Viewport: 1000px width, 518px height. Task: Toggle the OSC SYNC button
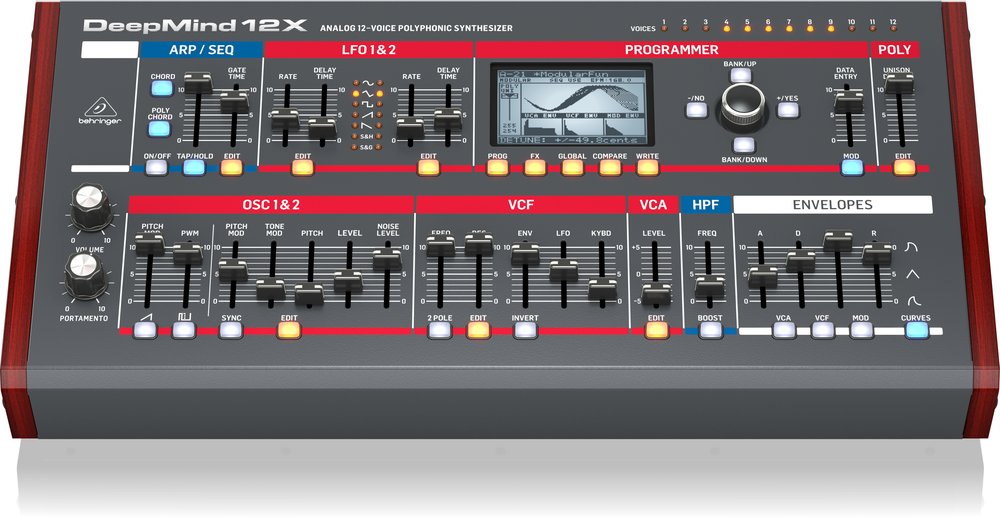[x=232, y=330]
